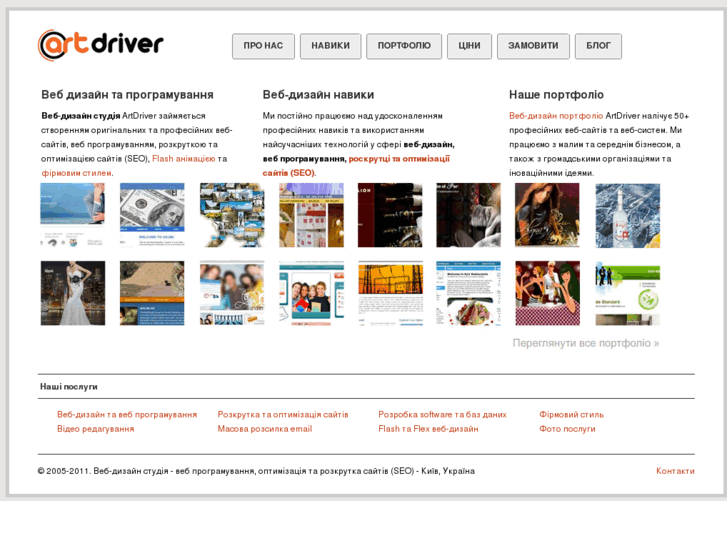Open the ПРО НАС menu item

pyautogui.click(x=263, y=46)
